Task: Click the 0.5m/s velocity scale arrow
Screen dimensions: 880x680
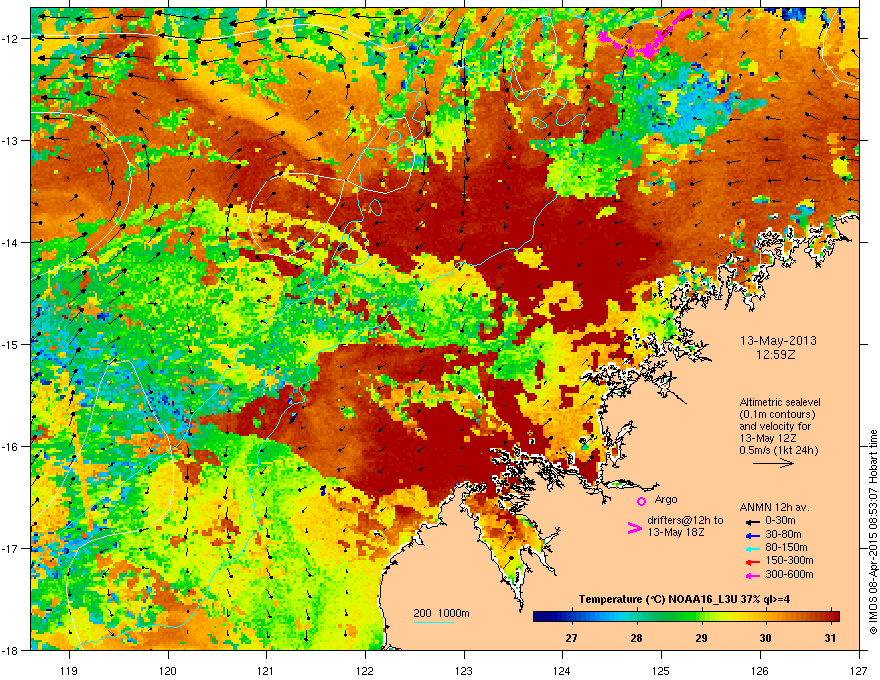Action: click(x=773, y=463)
